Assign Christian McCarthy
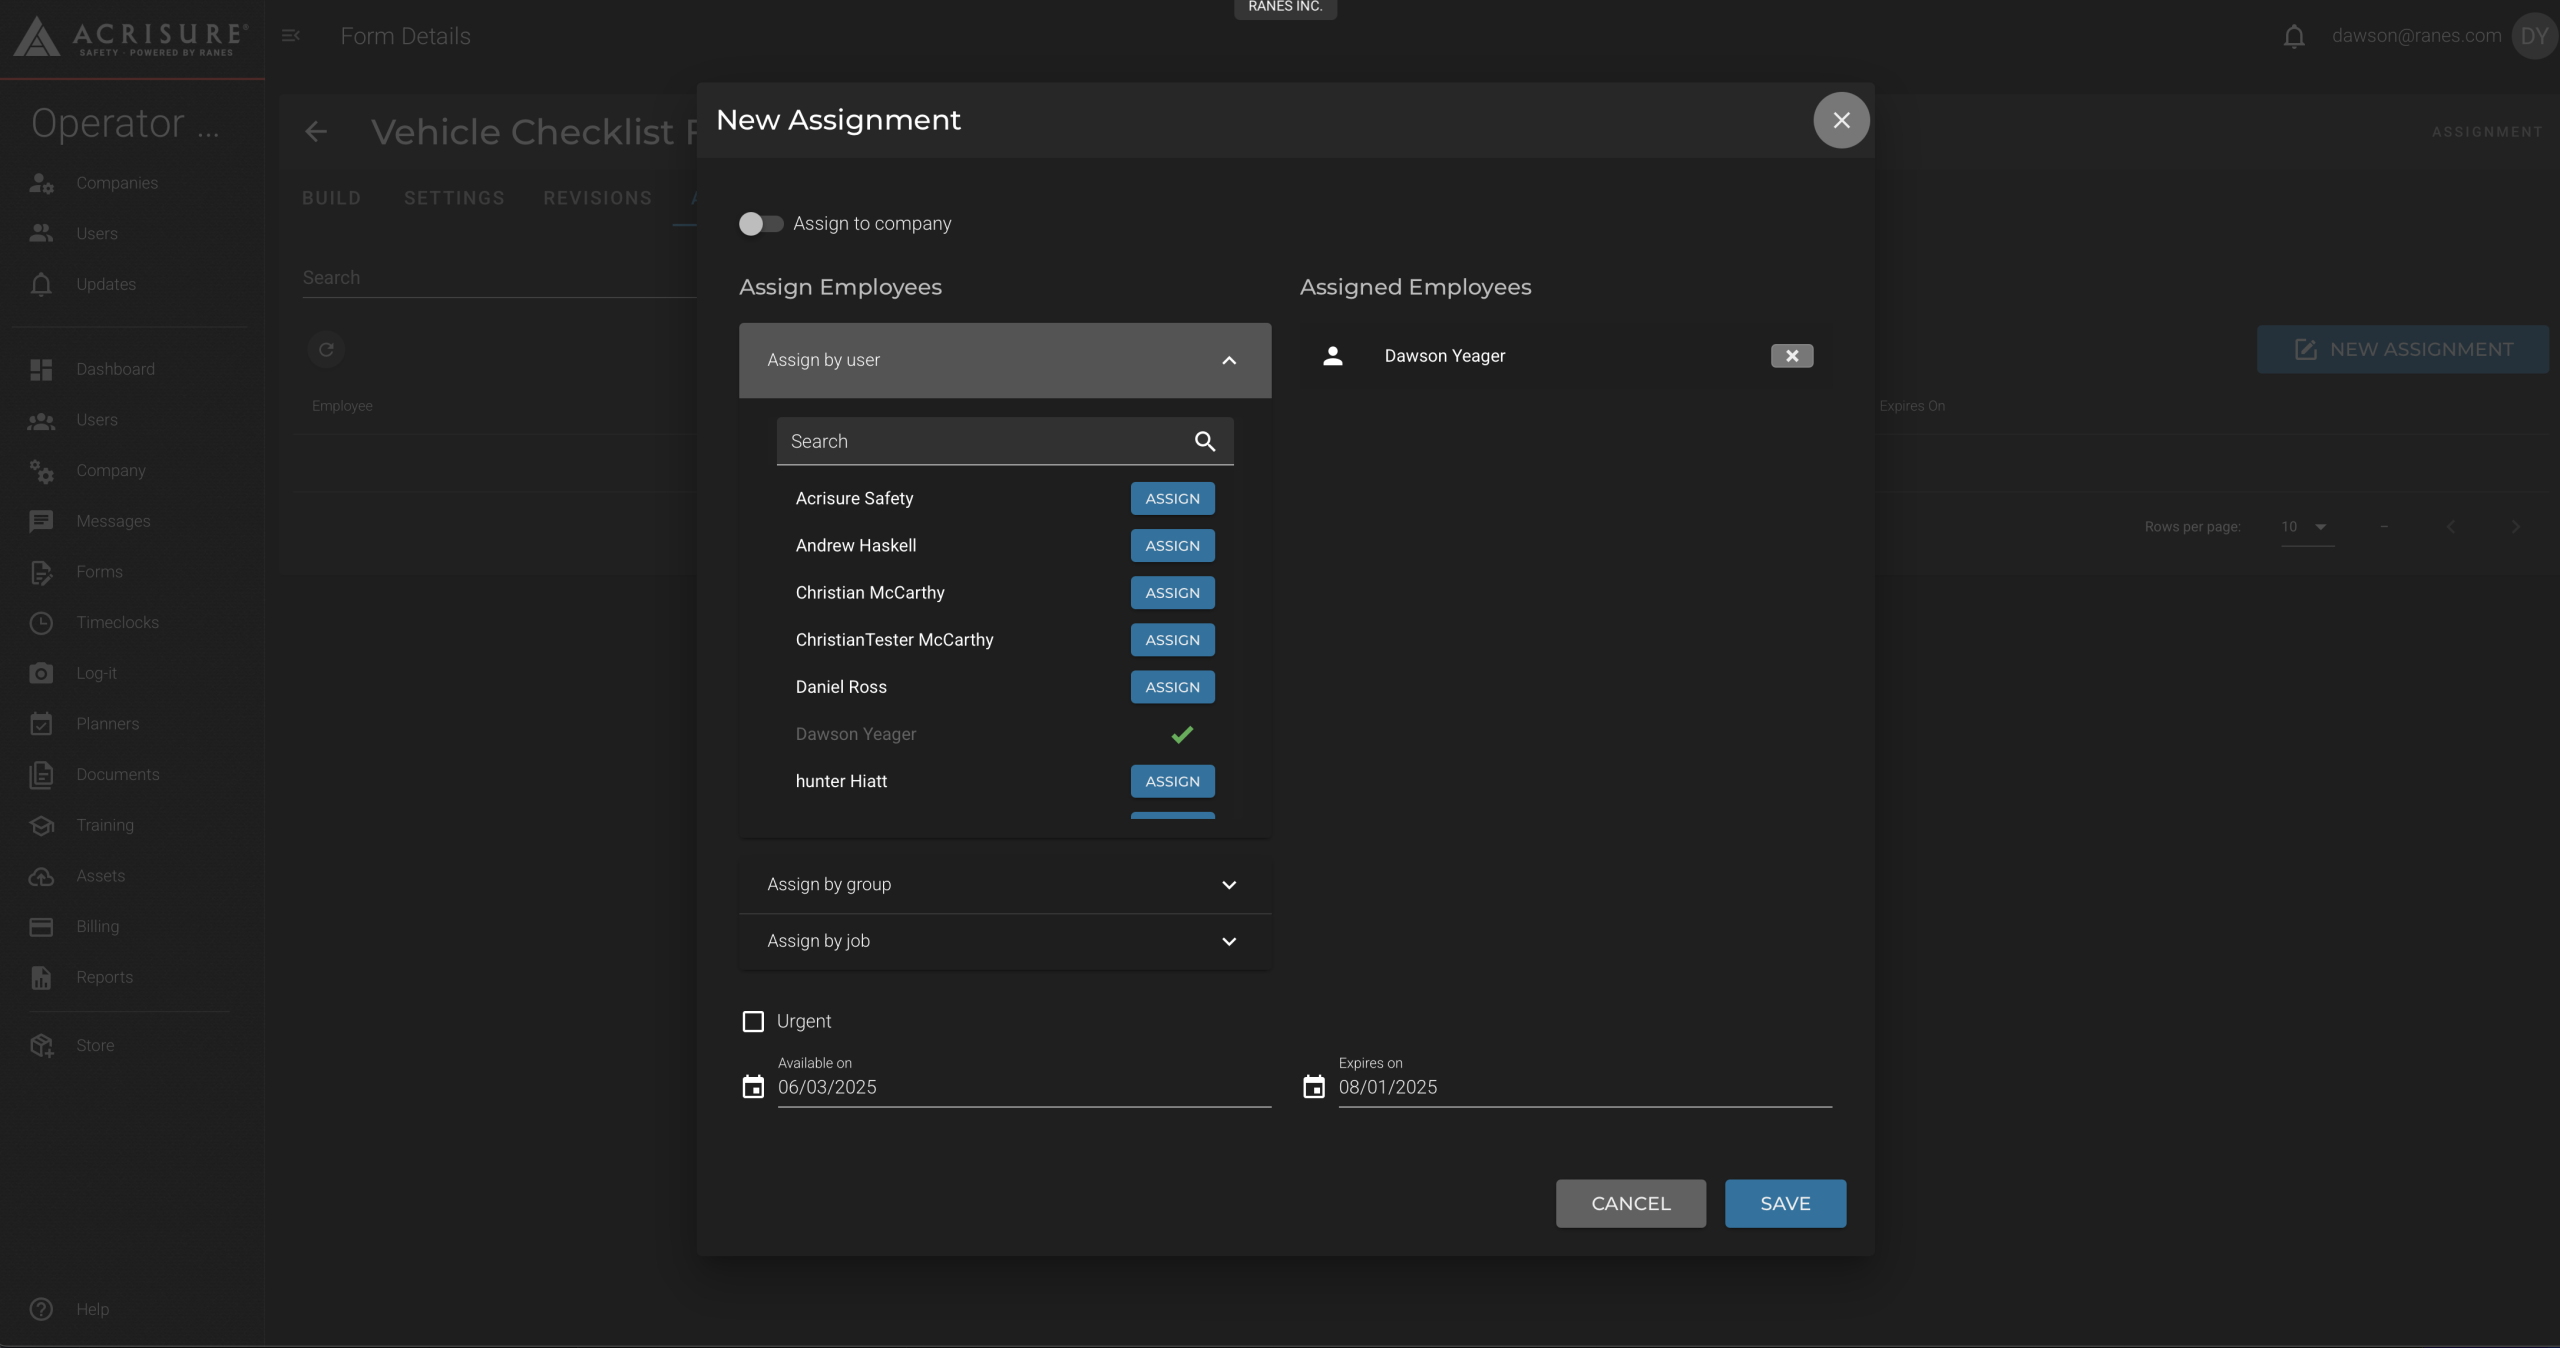2560x1348 pixels. point(1172,592)
